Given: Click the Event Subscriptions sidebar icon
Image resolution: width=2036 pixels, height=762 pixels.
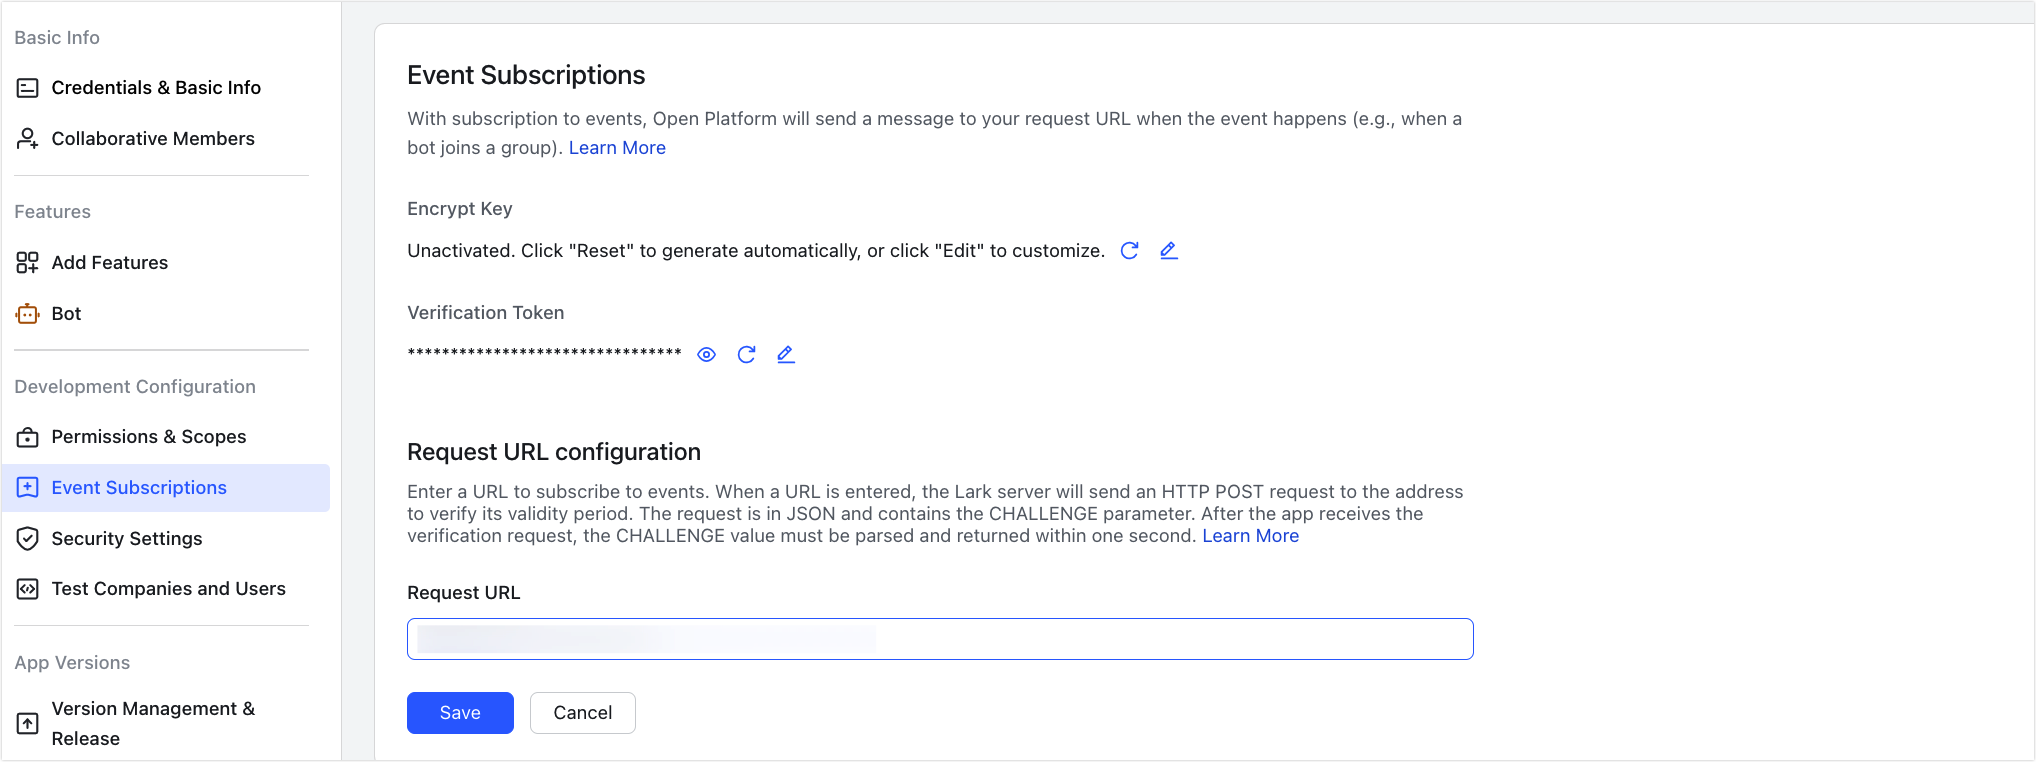Looking at the screenshot, I should click(26, 487).
